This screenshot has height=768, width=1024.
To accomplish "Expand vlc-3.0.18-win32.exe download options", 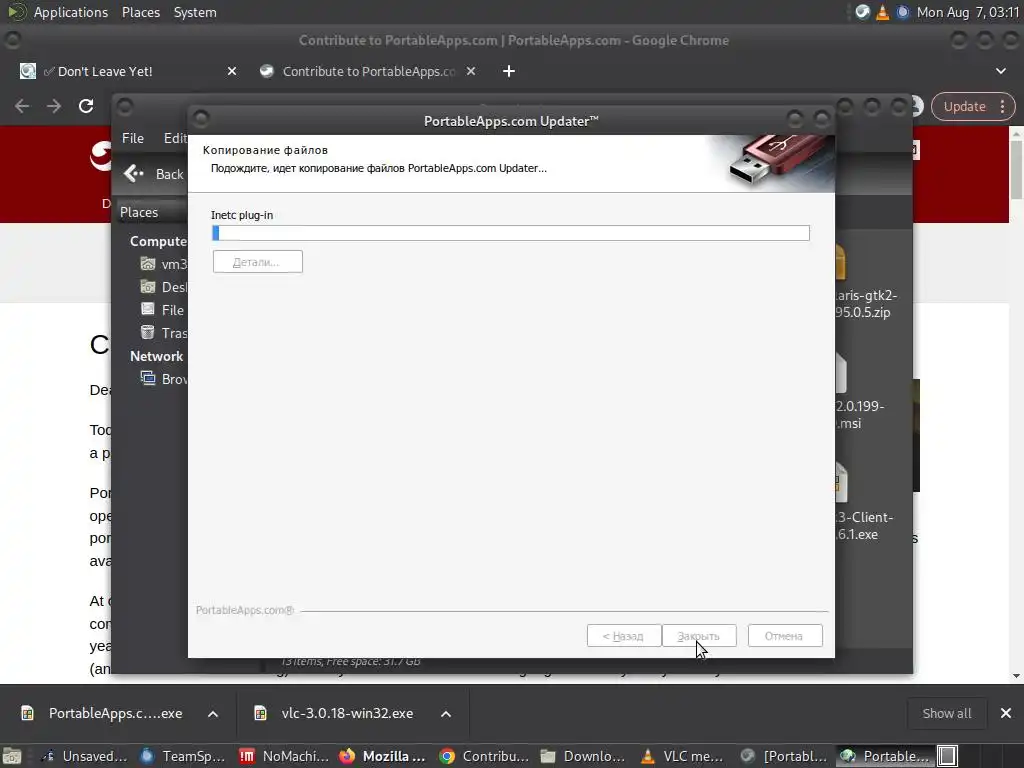I will point(446,714).
